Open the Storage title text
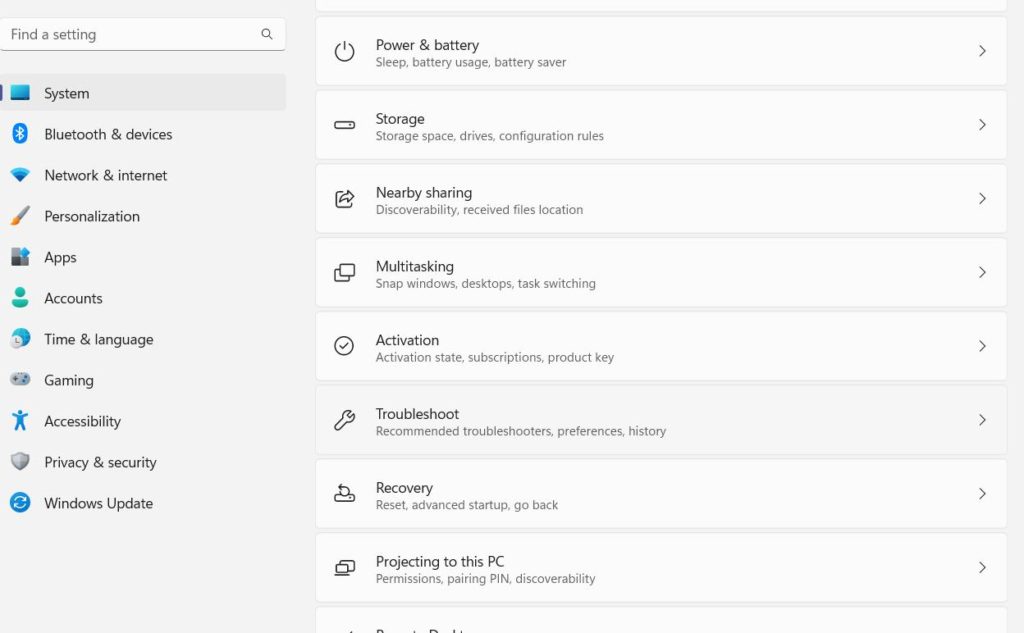The image size is (1024, 633). coord(400,119)
